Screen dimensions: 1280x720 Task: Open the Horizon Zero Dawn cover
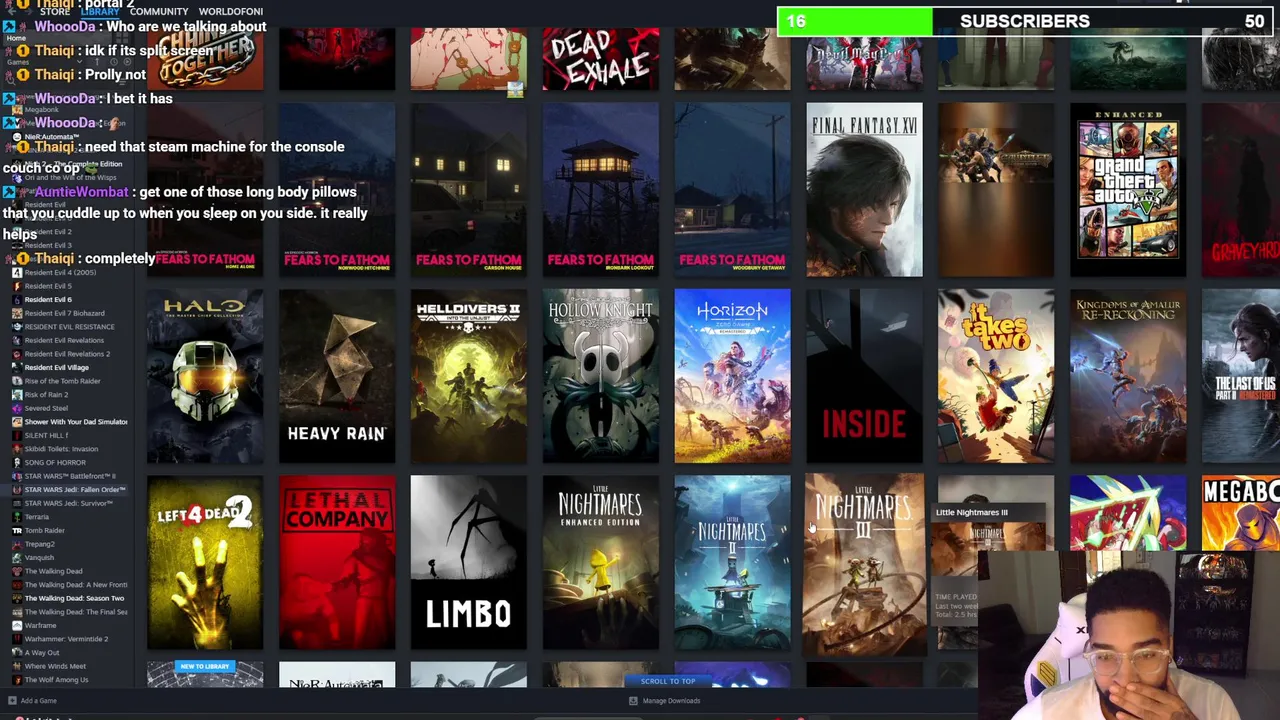click(x=733, y=377)
